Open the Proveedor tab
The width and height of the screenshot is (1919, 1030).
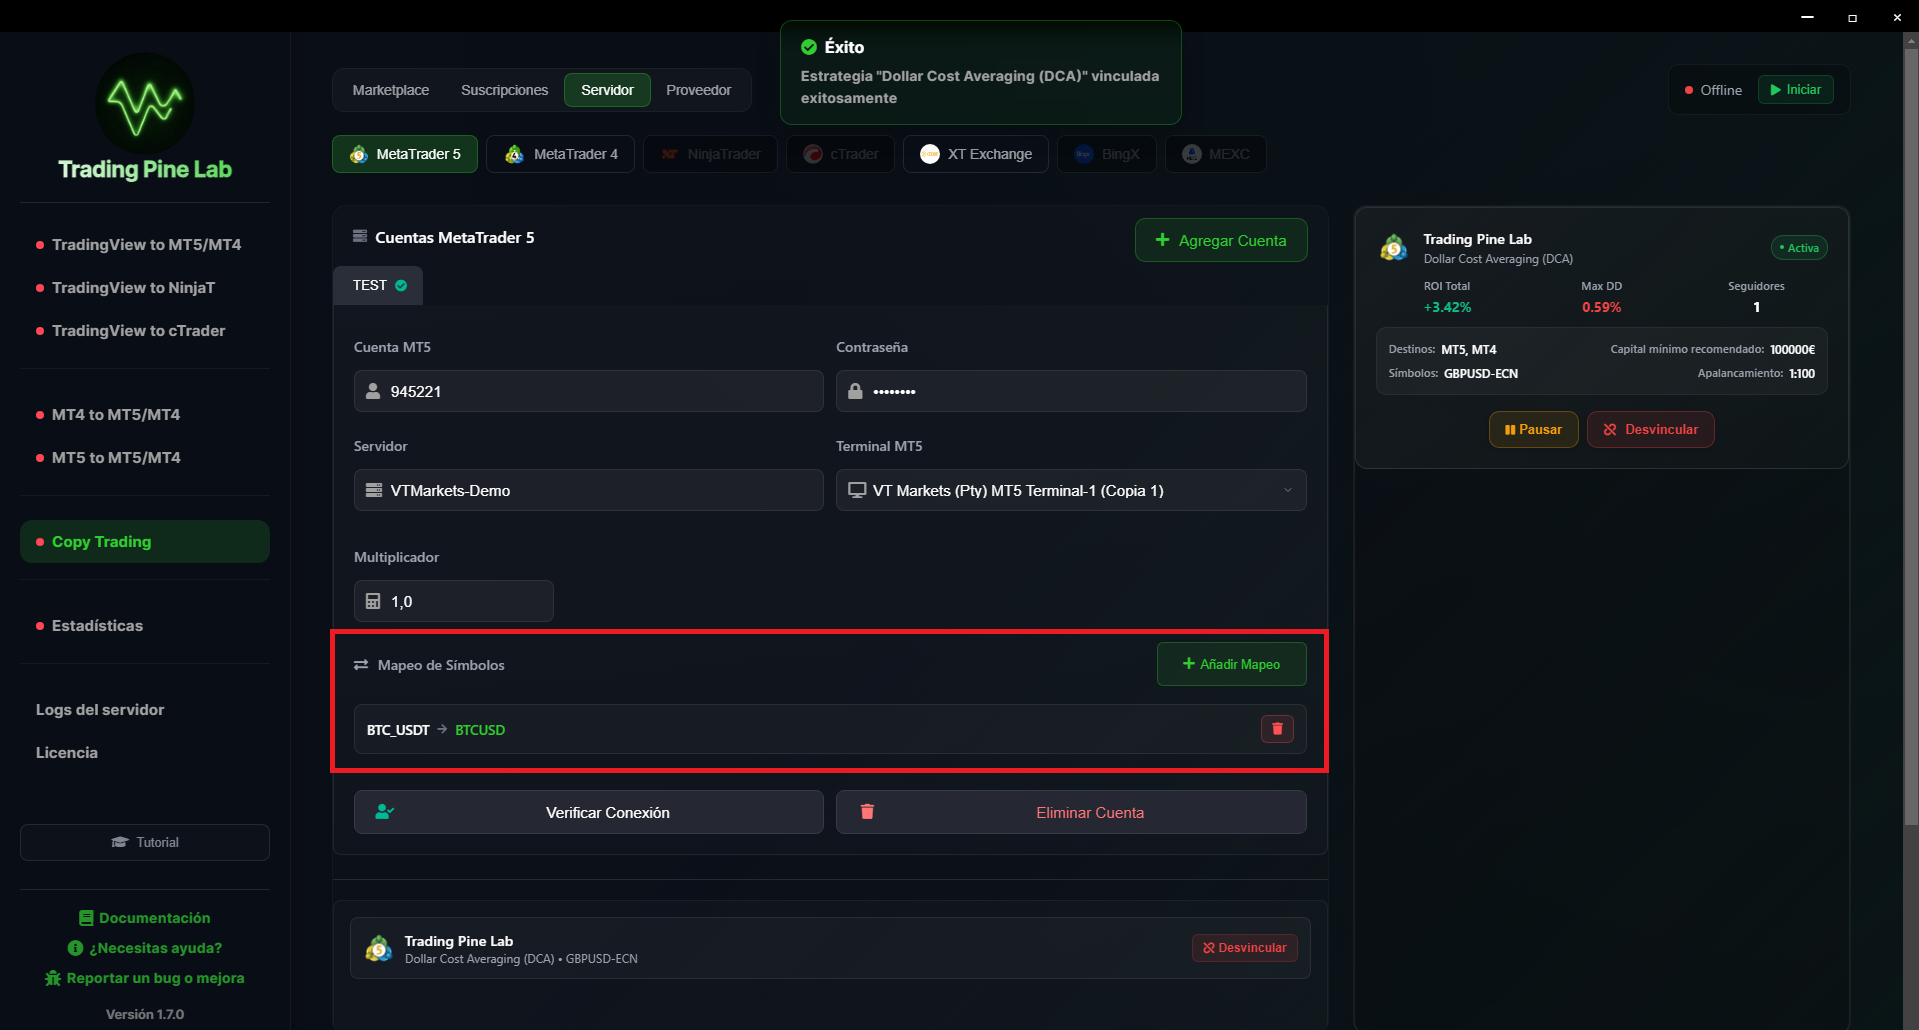pyautogui.click(x=698, y=90)
